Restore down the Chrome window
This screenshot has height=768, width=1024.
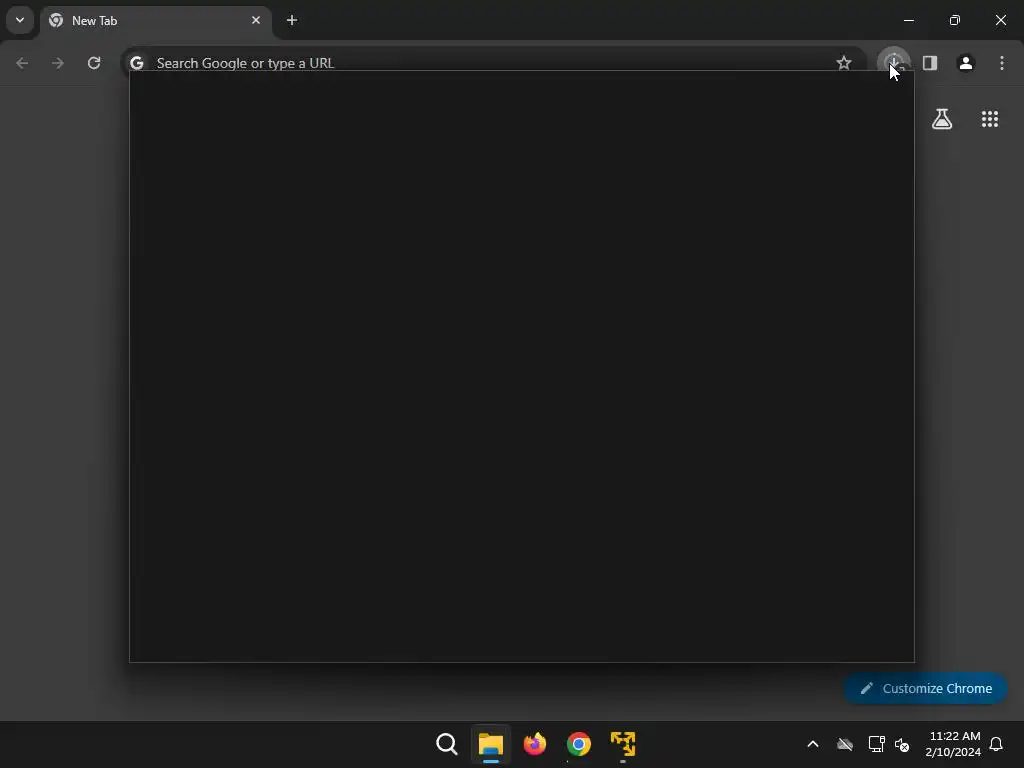pyautogui.click(x=955, y=20)
